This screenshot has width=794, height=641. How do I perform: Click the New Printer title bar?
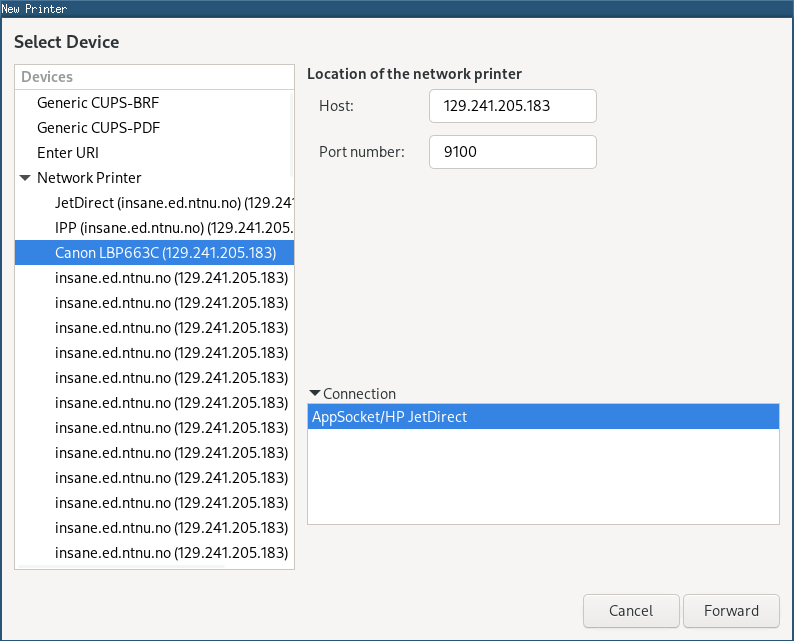coord(397,8)
